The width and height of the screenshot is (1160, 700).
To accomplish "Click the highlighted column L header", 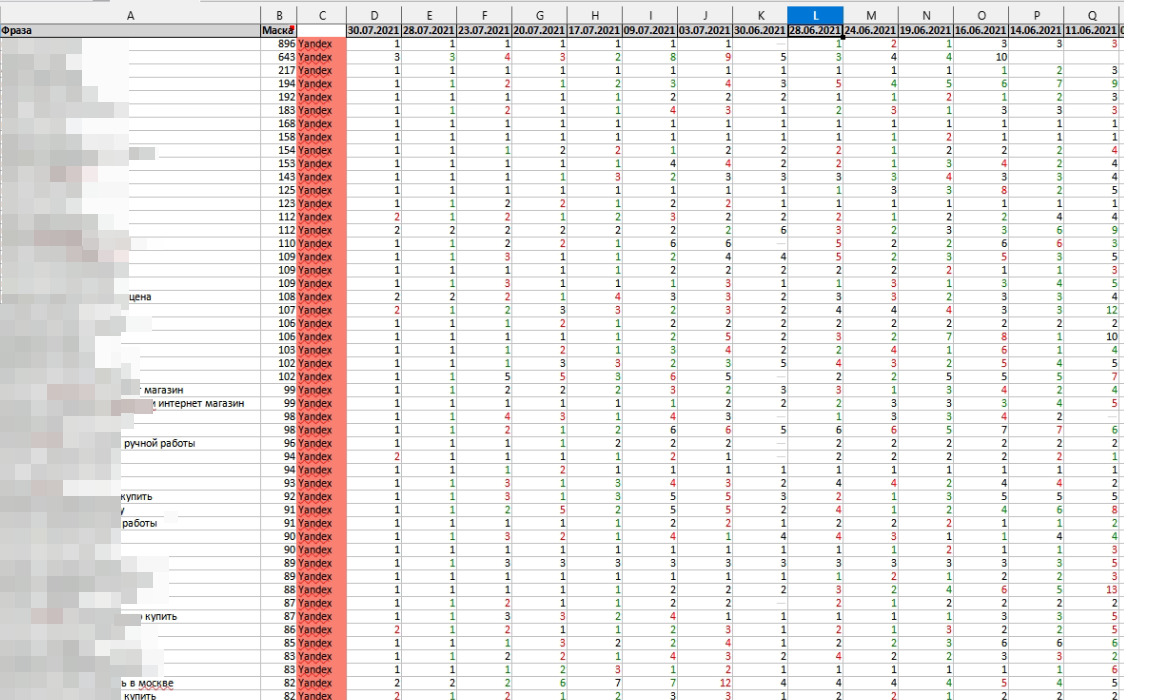I will [815, 16].
